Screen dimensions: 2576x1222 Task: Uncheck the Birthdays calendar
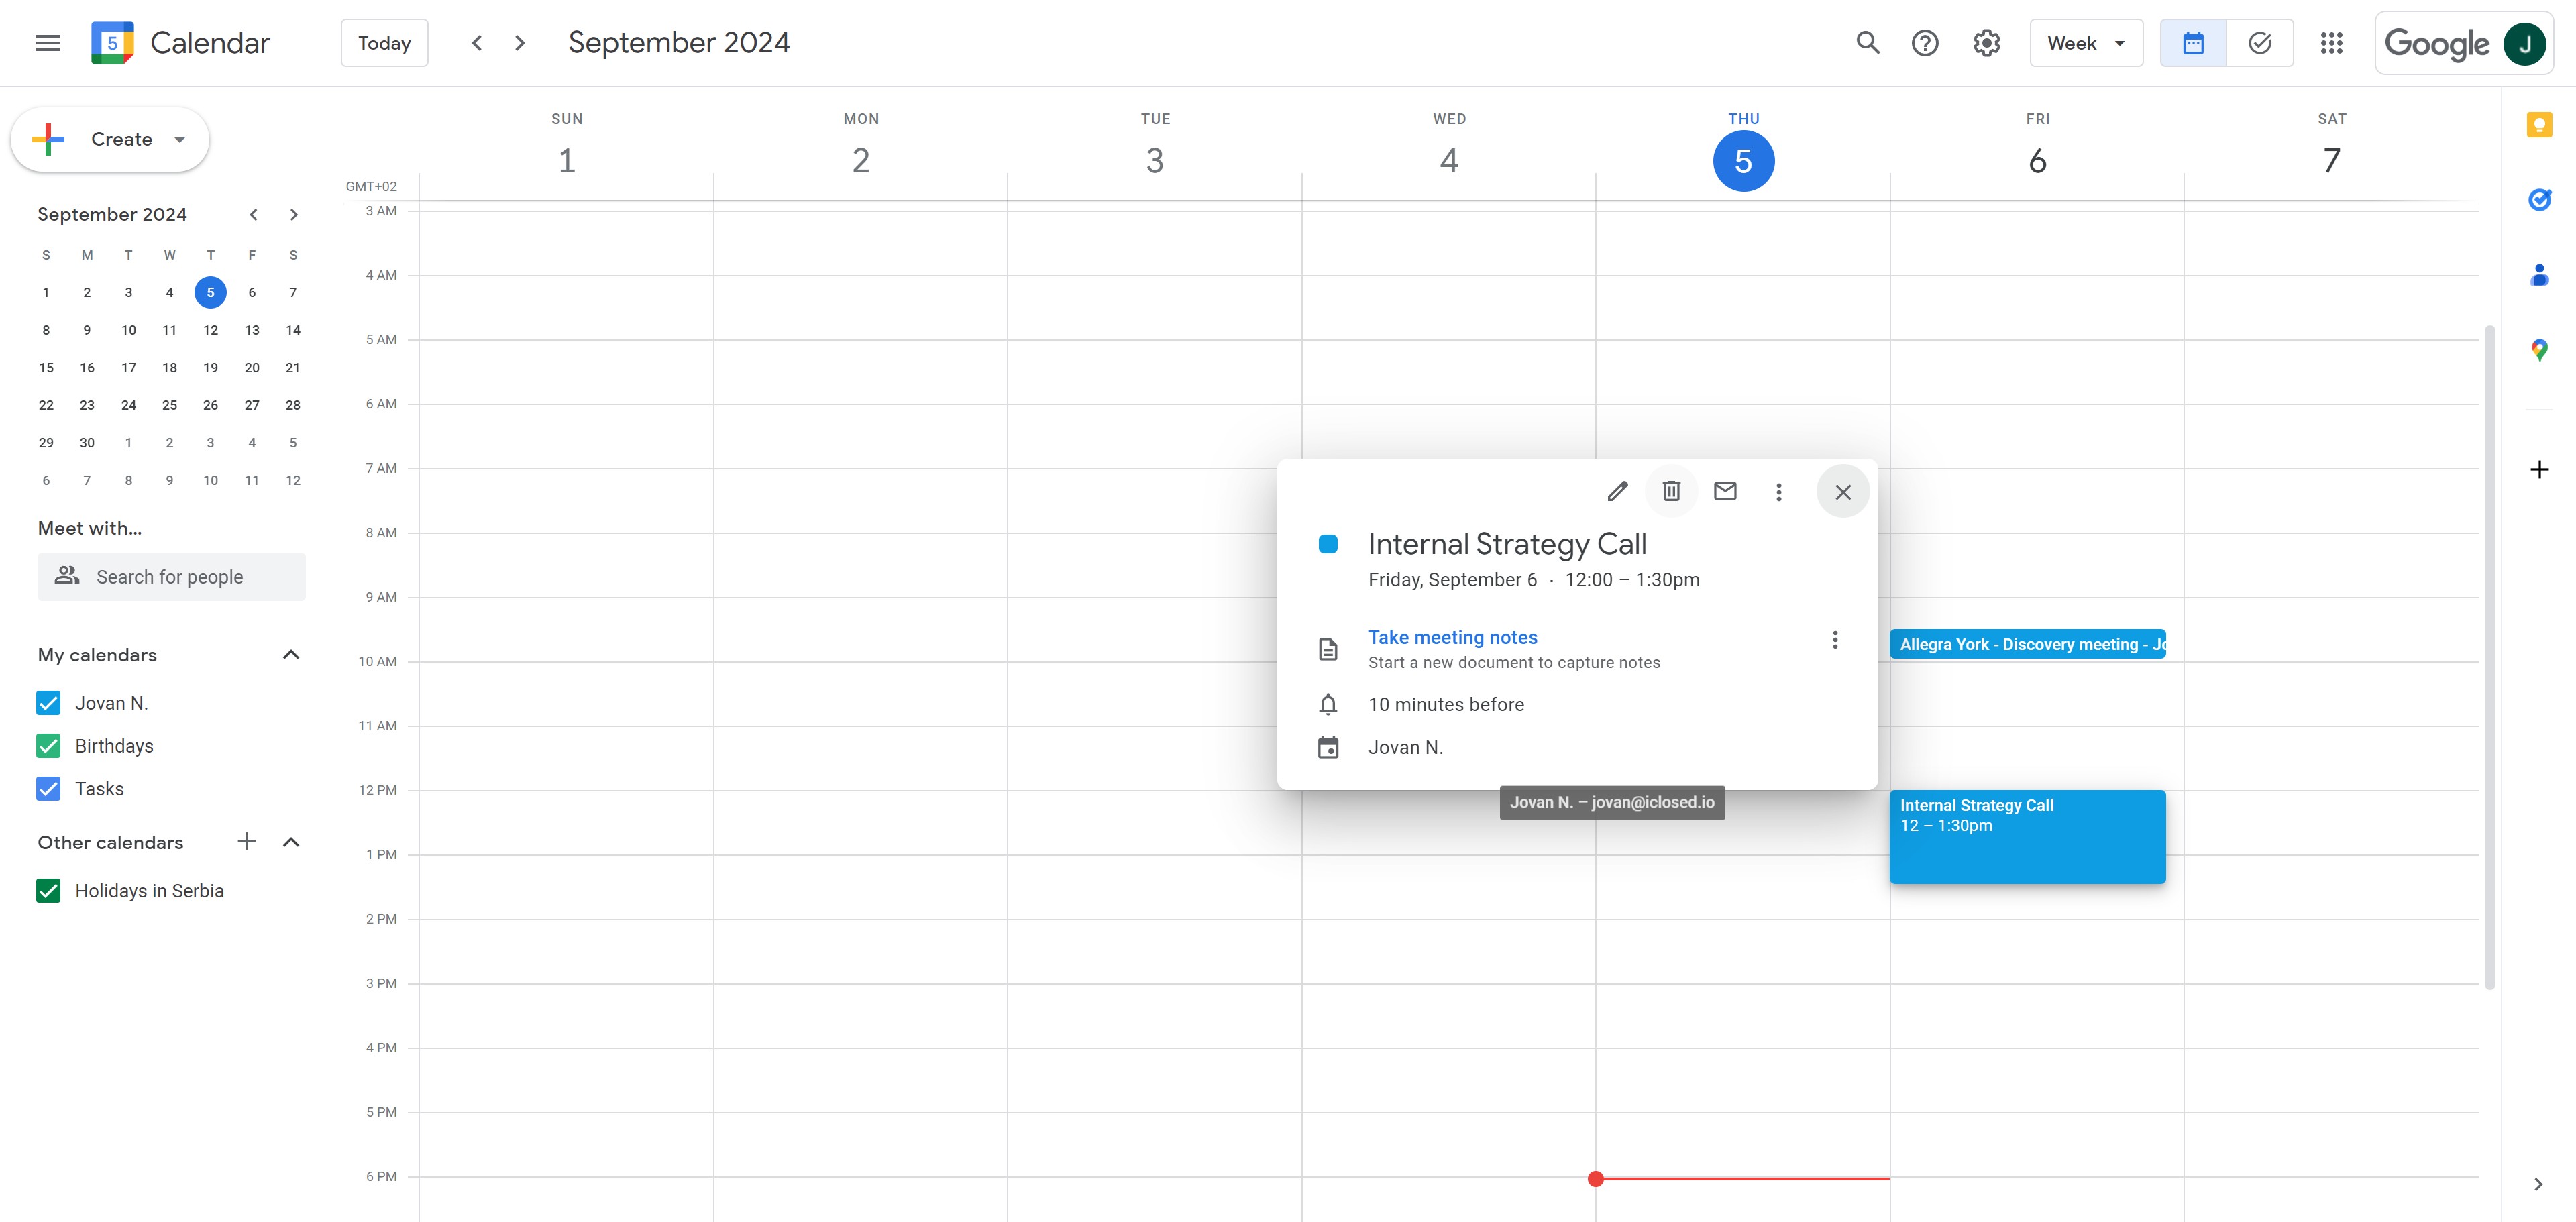48,746
